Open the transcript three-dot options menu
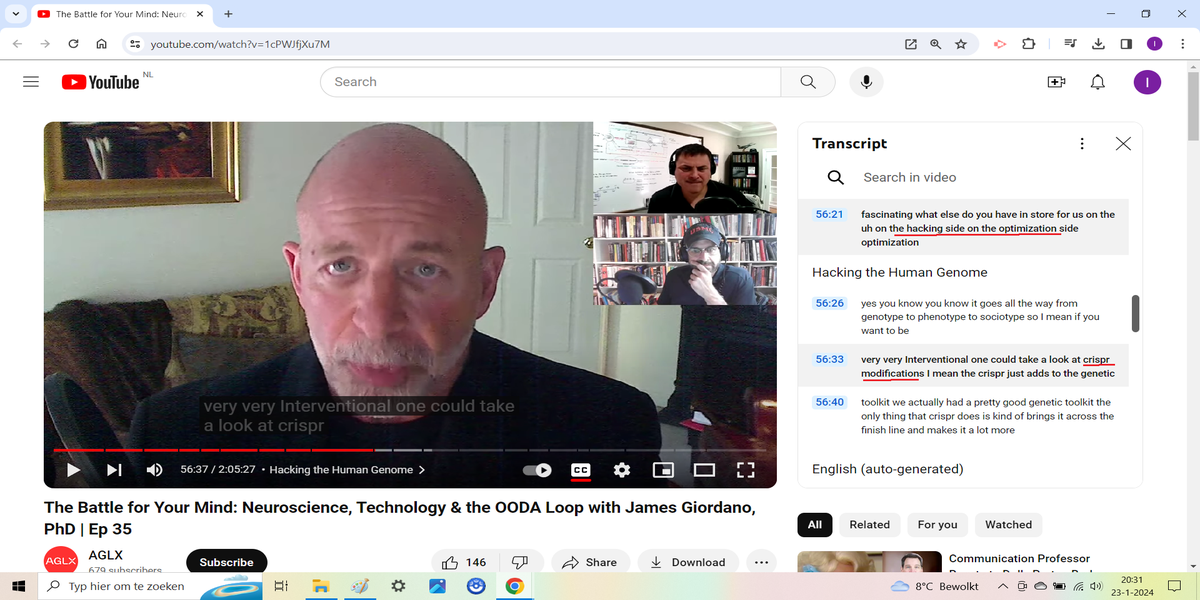 point(1082,144)
